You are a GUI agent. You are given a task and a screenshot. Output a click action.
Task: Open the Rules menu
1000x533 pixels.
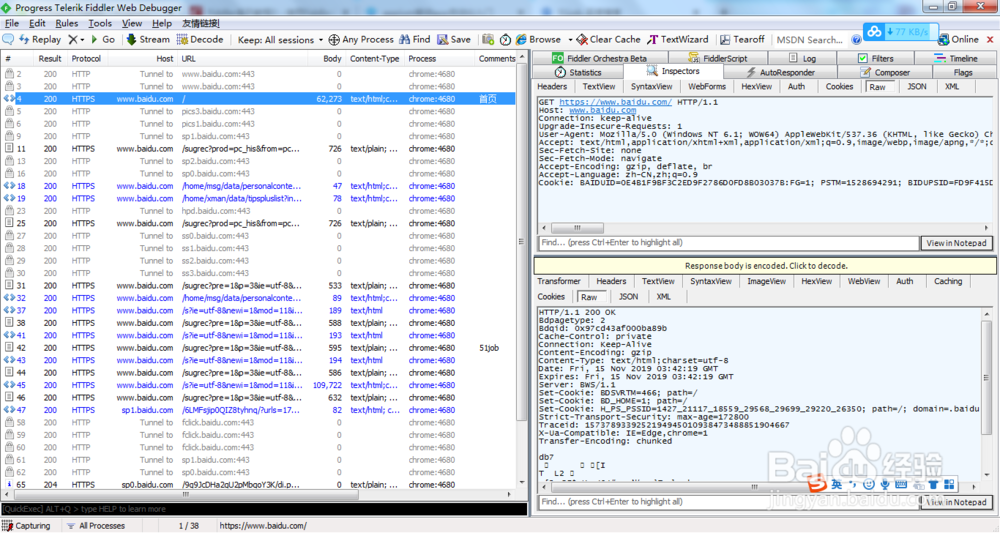click(x=66, y=23)
